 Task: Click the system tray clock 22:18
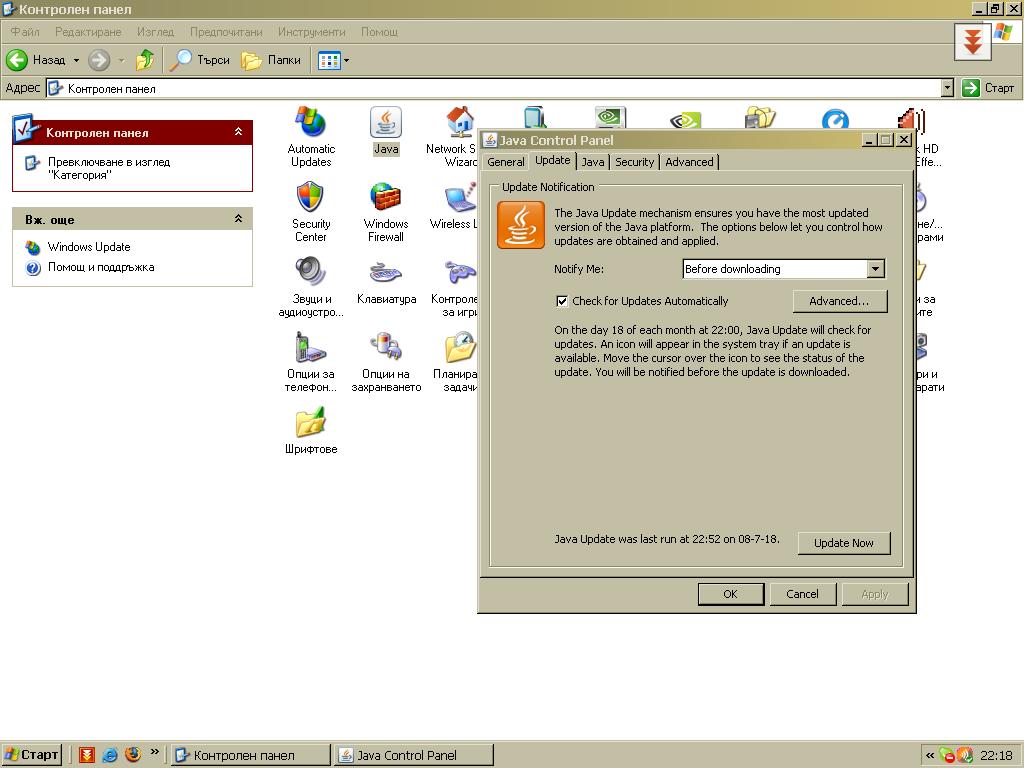996,756
